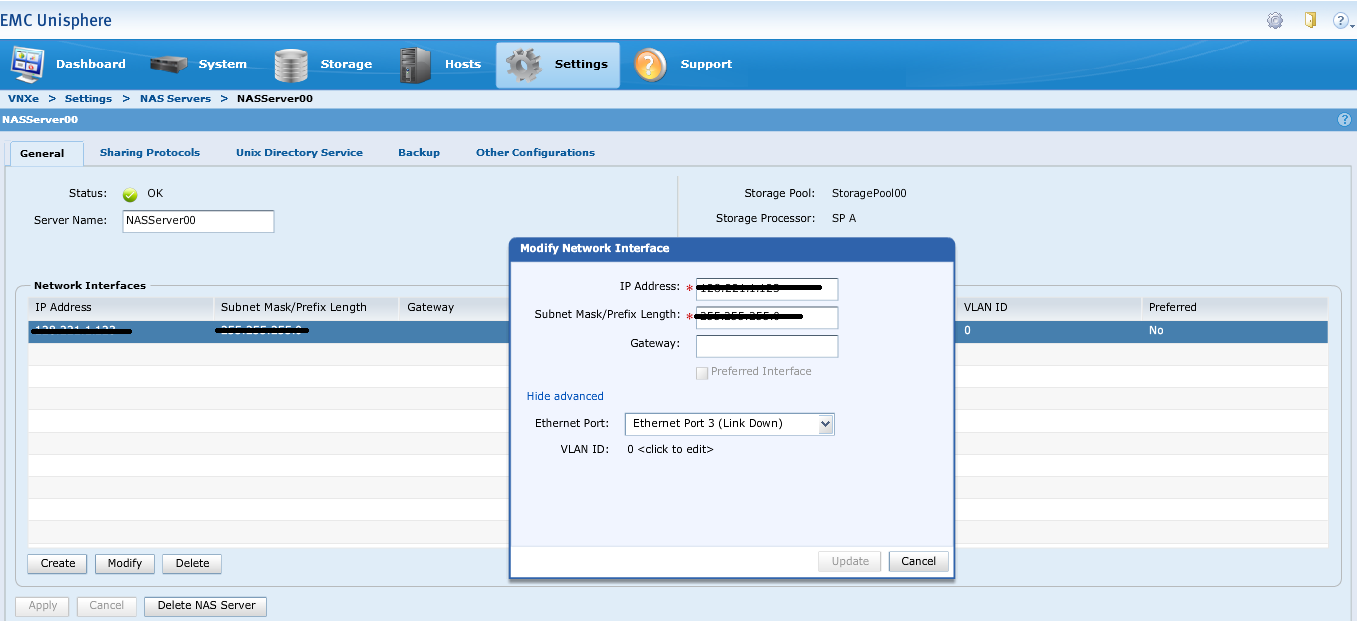Open the Dashboard icon in navigation bar
This screenshot has height=621, width=1357.
click(x=27, y=64)
